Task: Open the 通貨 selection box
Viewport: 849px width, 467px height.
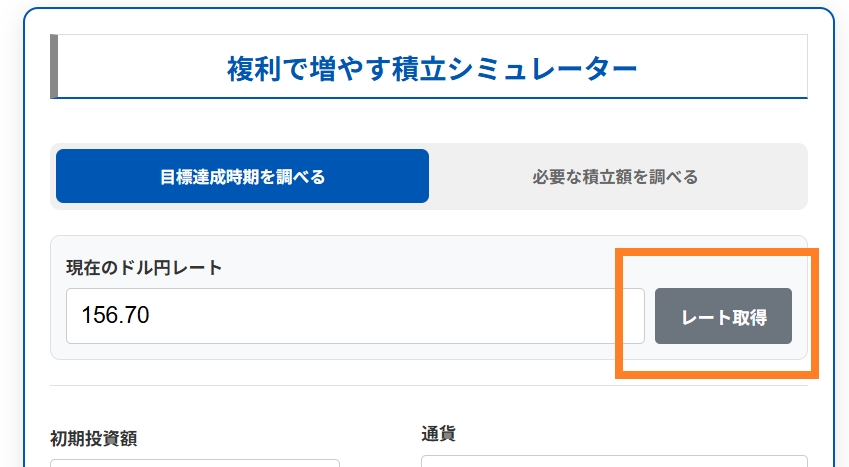Action: (613, 462)
